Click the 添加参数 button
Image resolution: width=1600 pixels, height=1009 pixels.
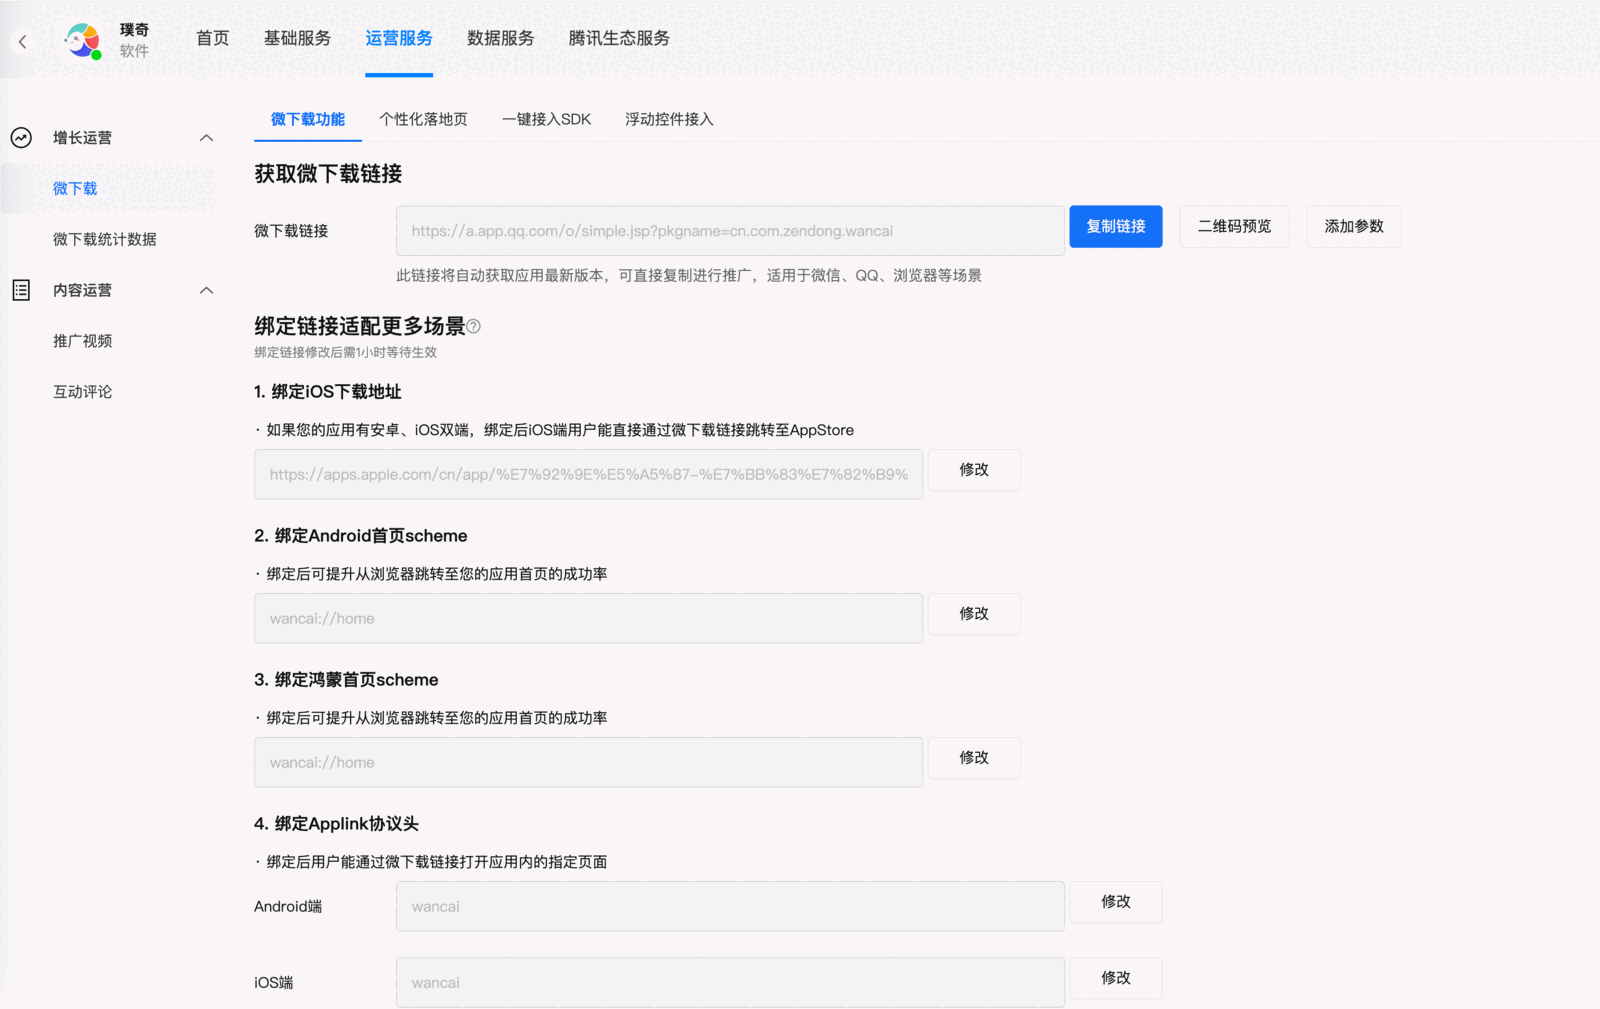(x=1354, y=226)
